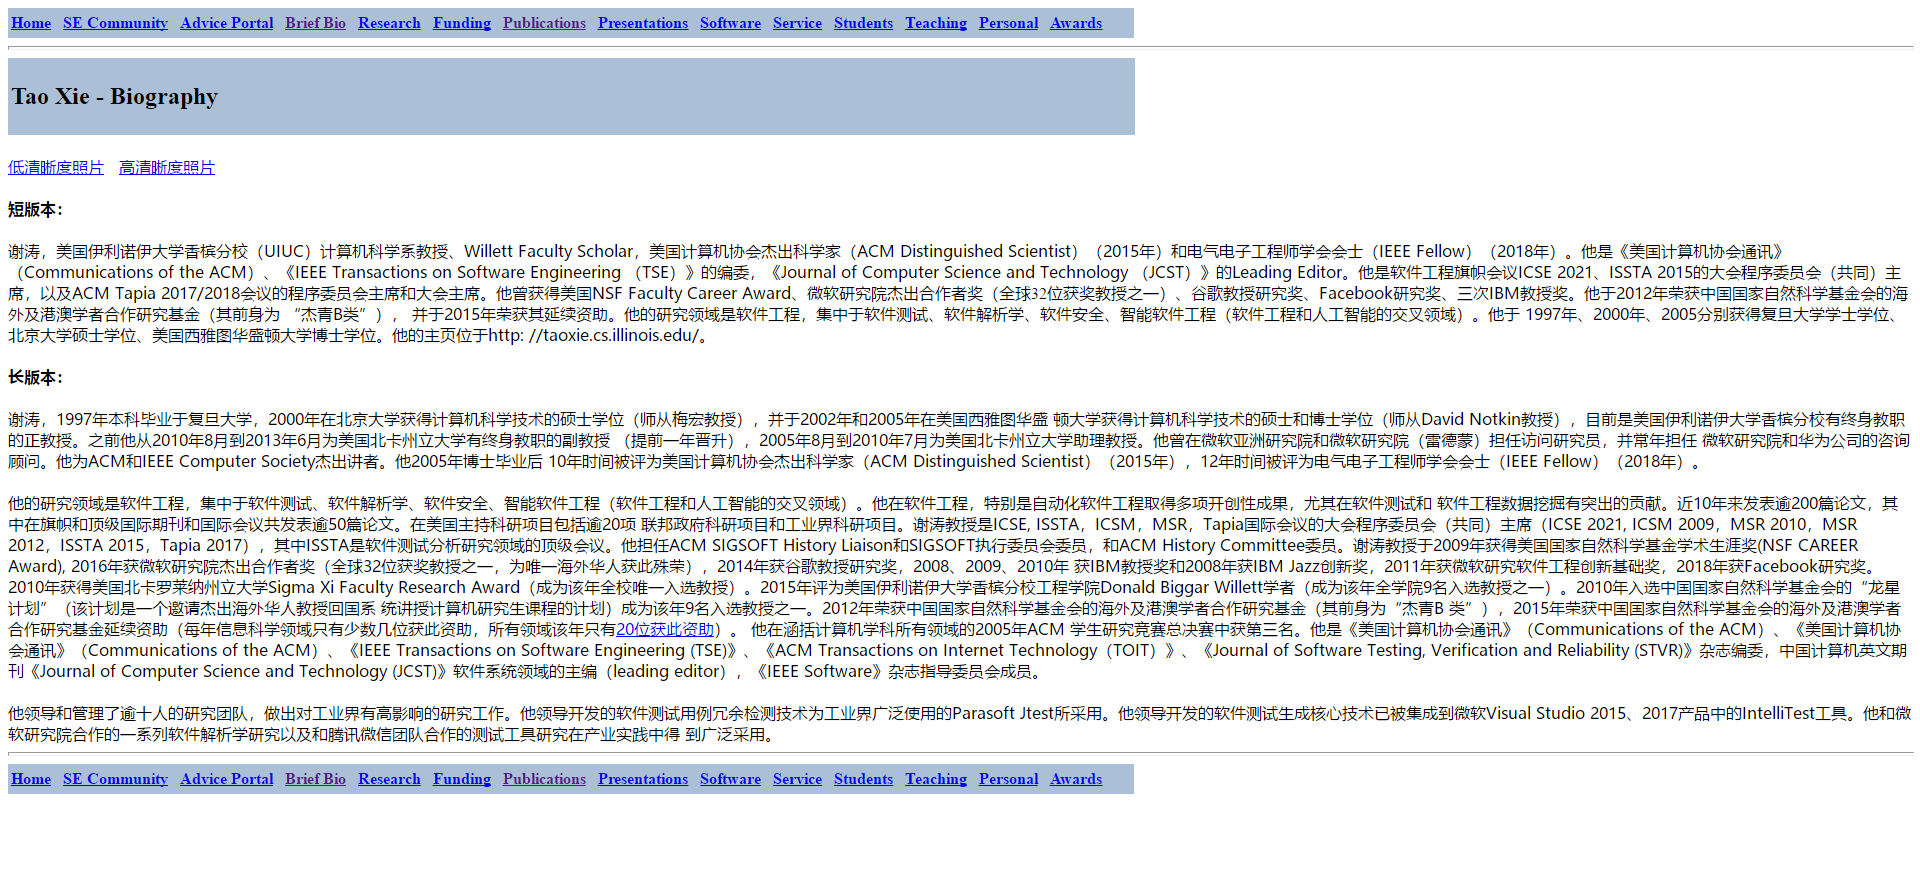Open Home link in top navigation
Viewport: 1920px width, 895px height.
tap(31, 23)
